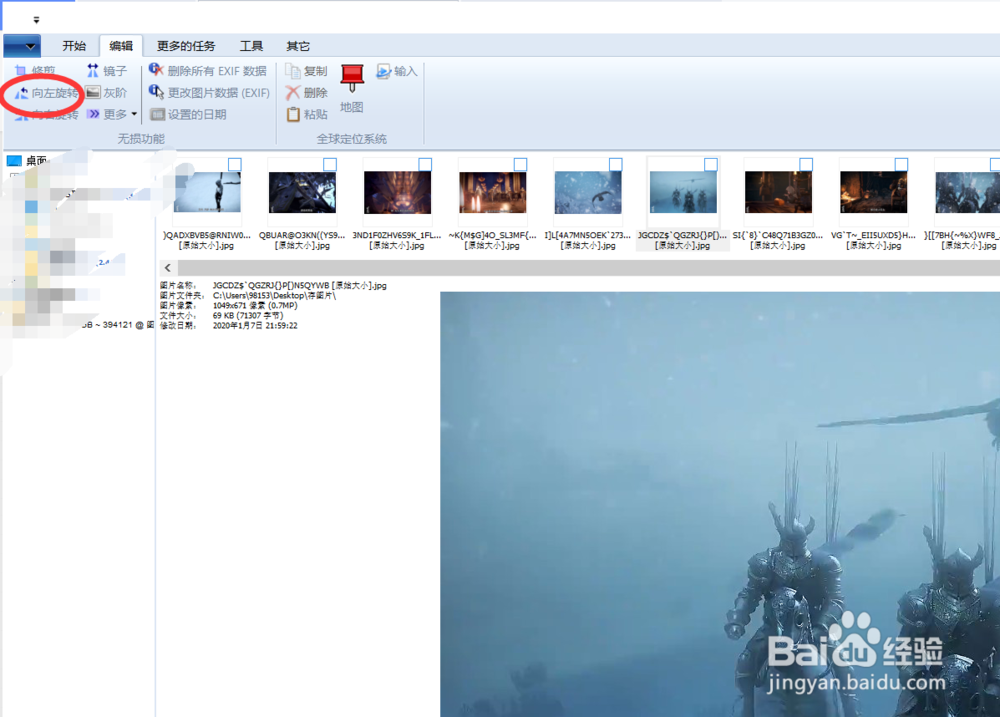1000x717 pixels.
Task: Select the )QADXBVB5@RNIW0 image thumbnail
Action: [x=207, y=192]
